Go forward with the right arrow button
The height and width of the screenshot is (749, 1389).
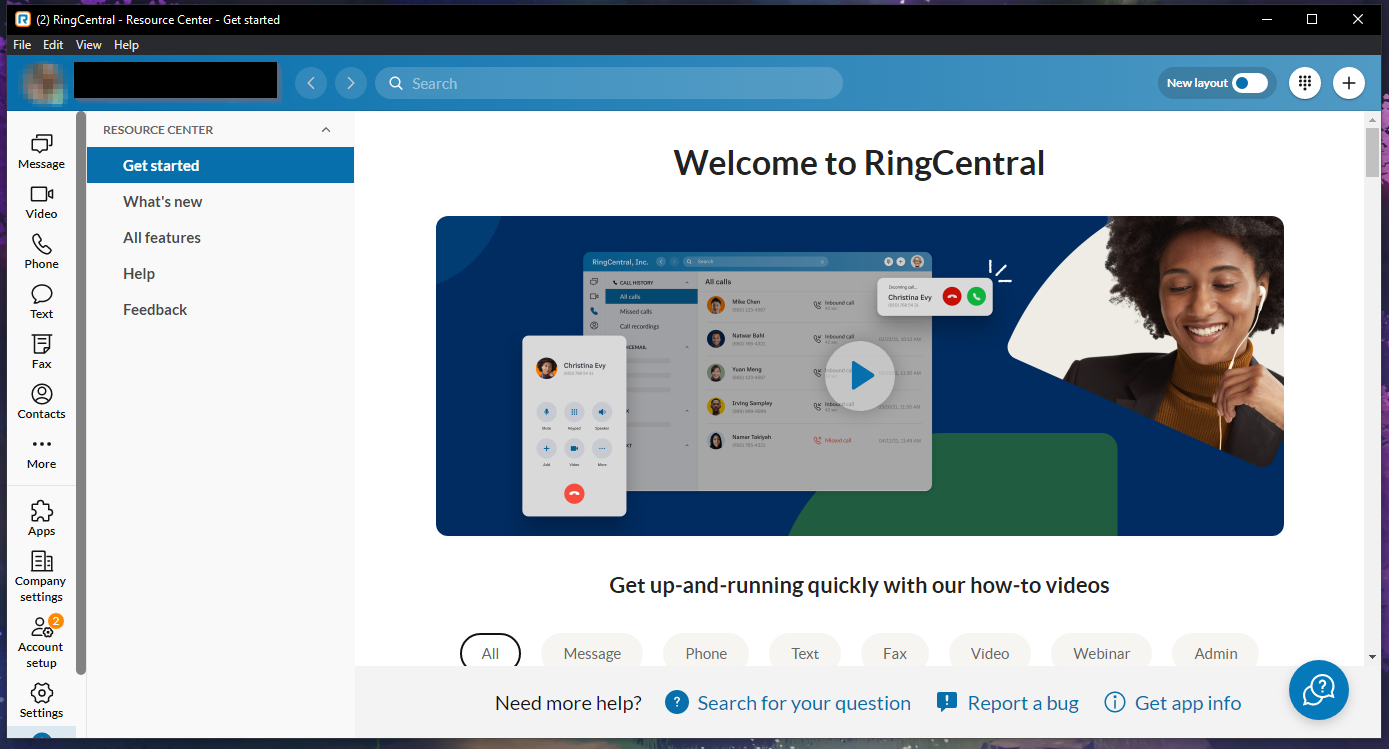351,83
